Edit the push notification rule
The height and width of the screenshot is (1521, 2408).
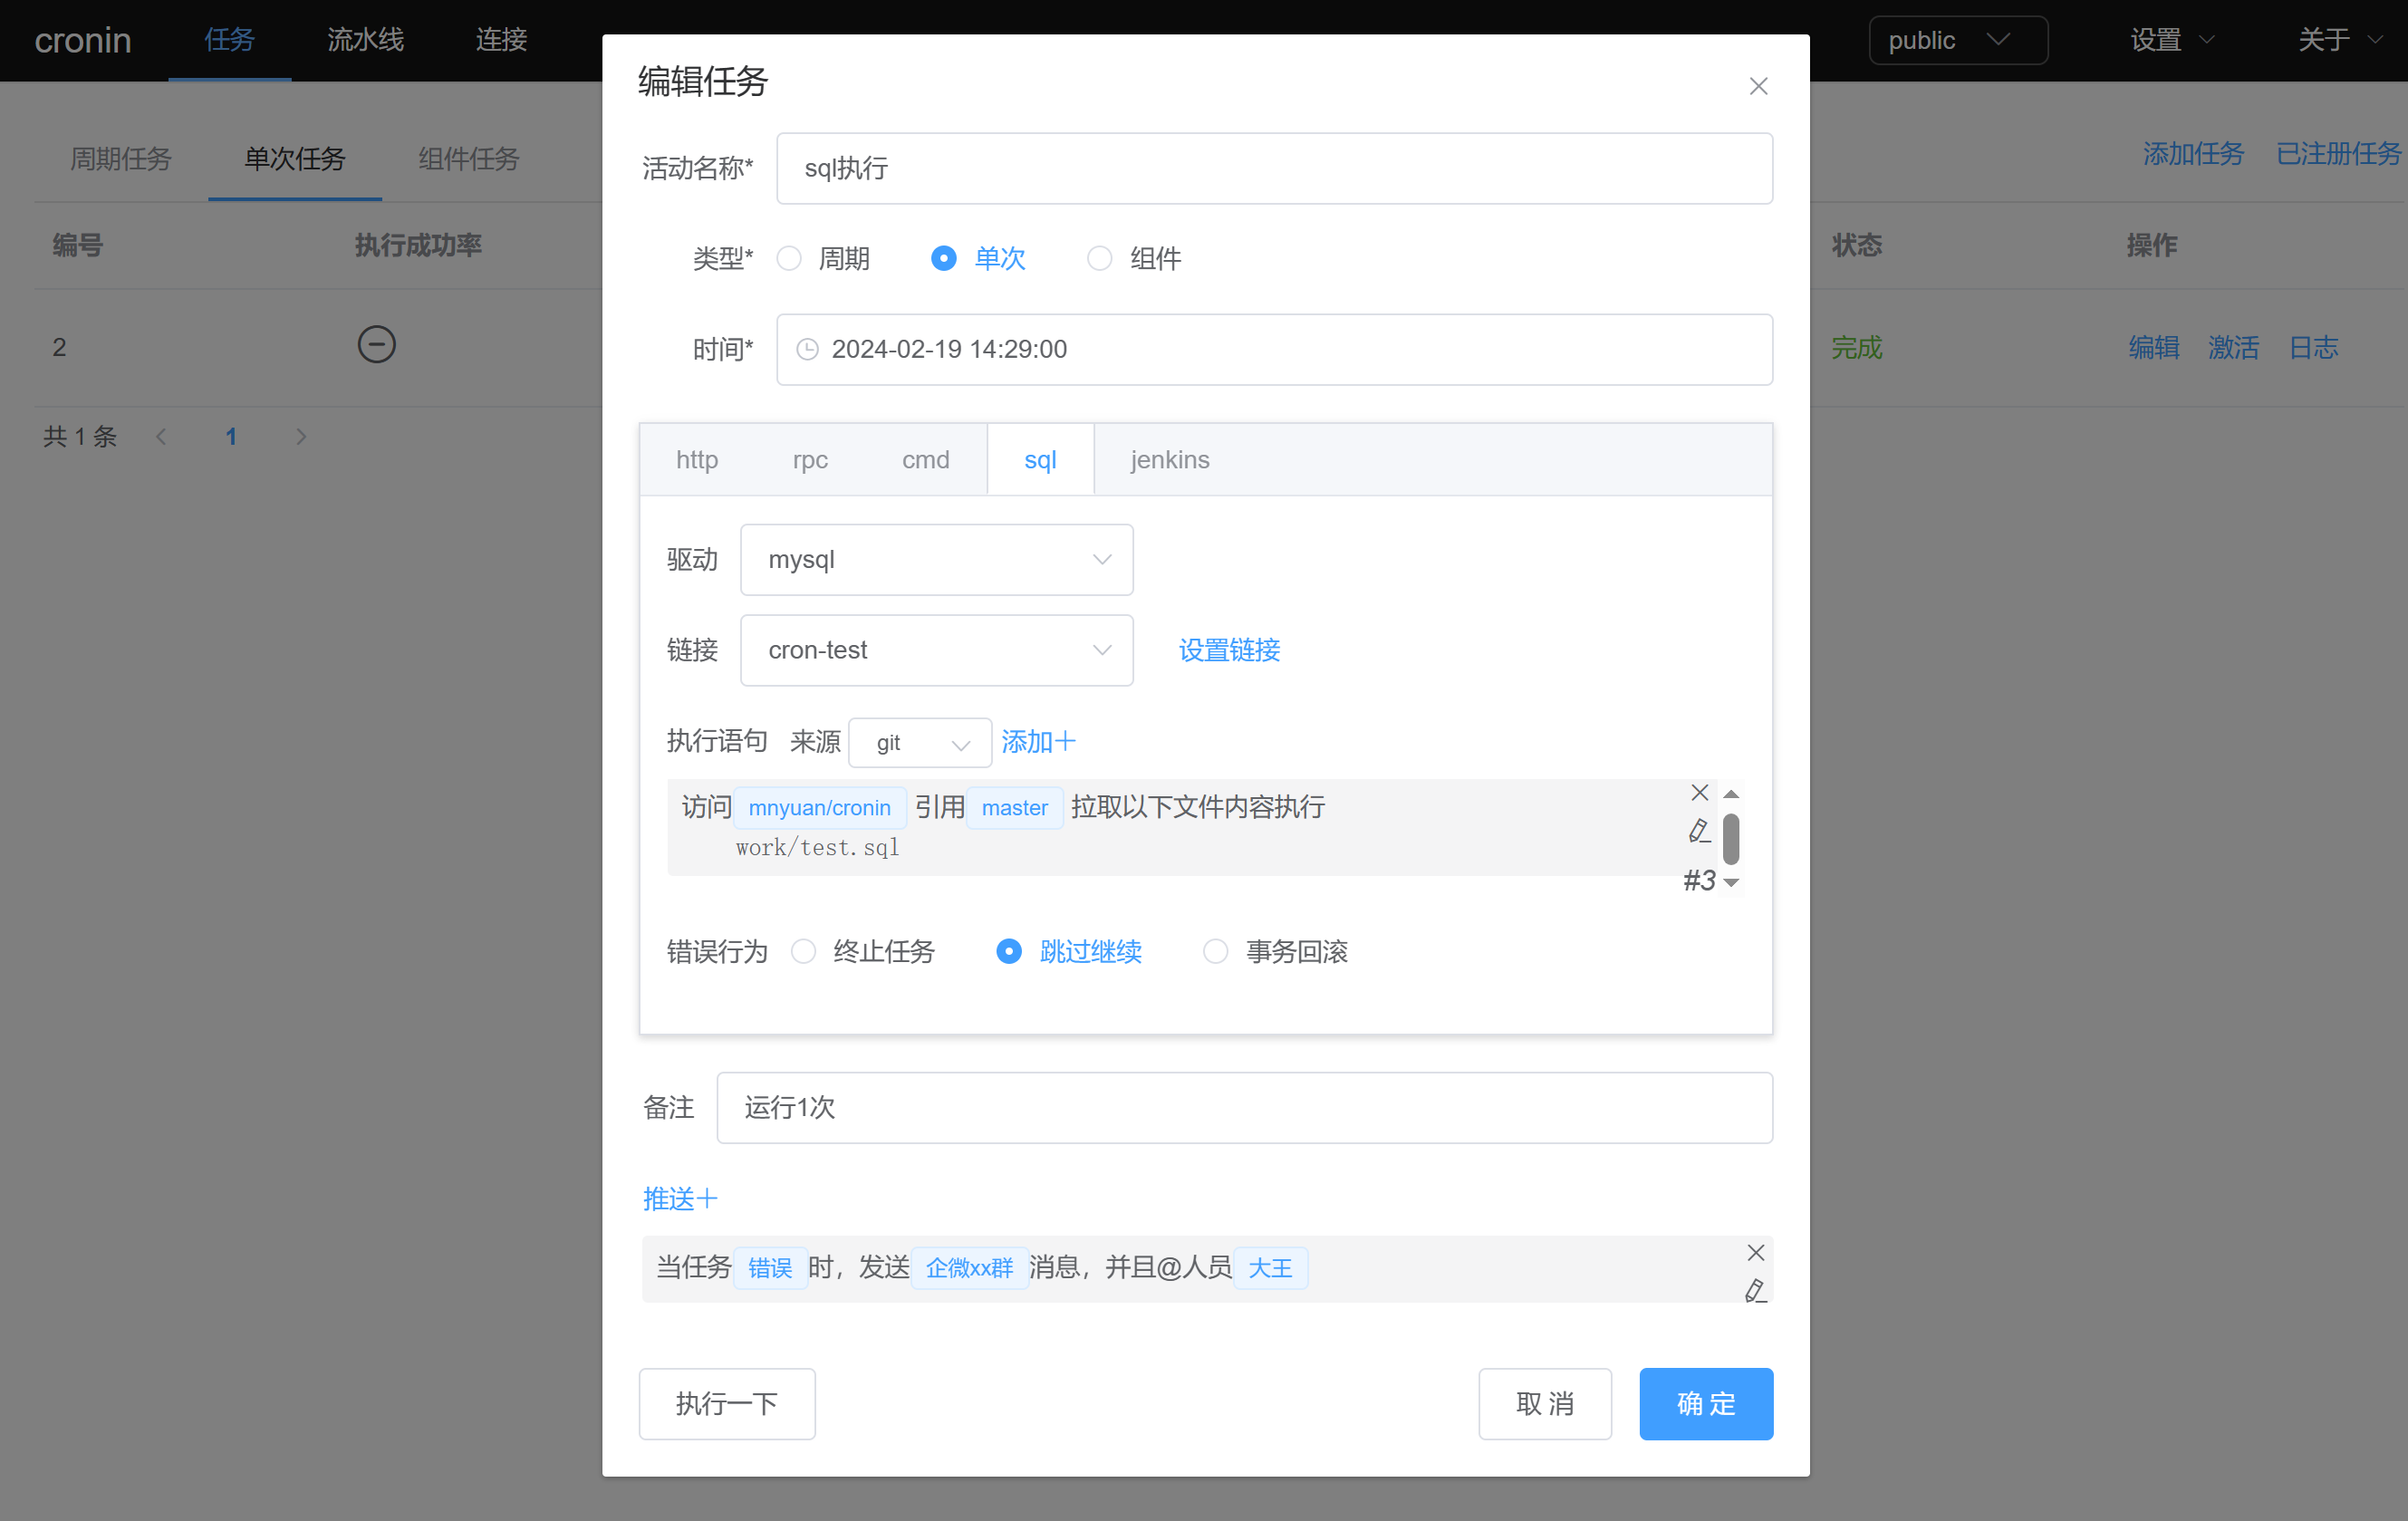tap(1755, 1291)
